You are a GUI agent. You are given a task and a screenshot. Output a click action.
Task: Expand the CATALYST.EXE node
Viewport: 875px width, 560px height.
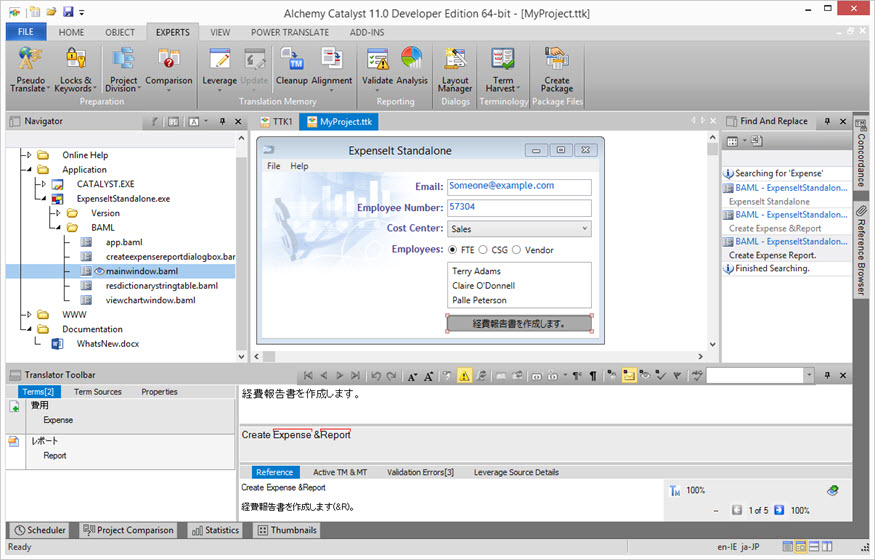pyautogui.click(x=44, y=184)
